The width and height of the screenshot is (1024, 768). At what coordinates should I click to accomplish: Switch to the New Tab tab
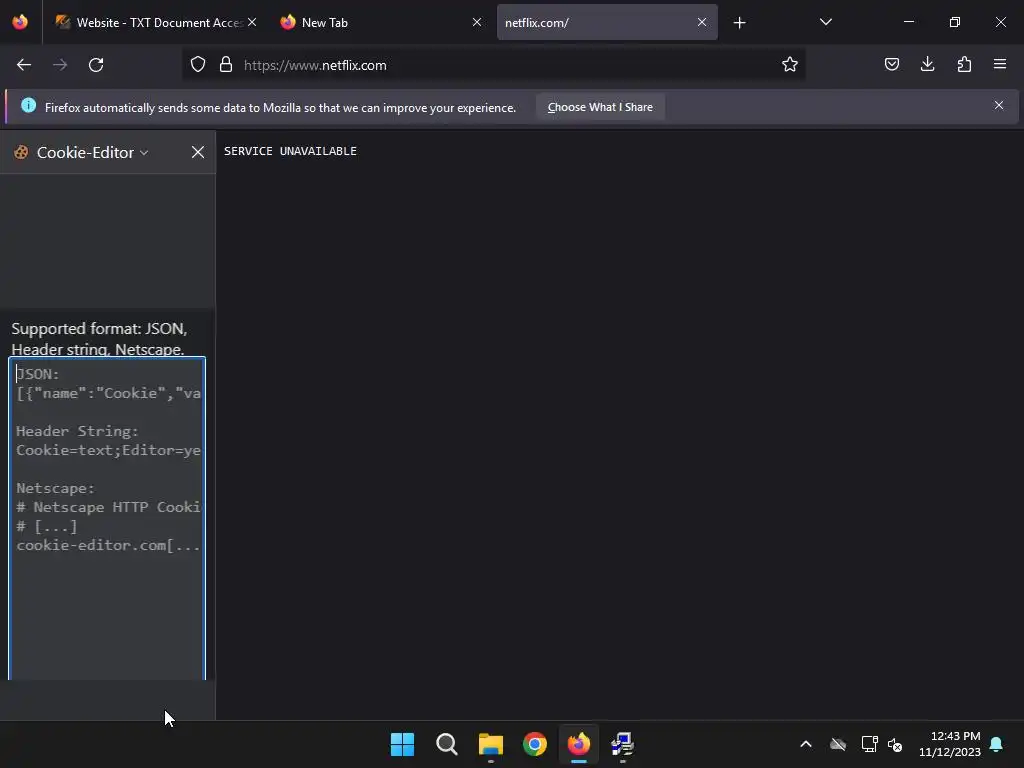click(381, 22)
